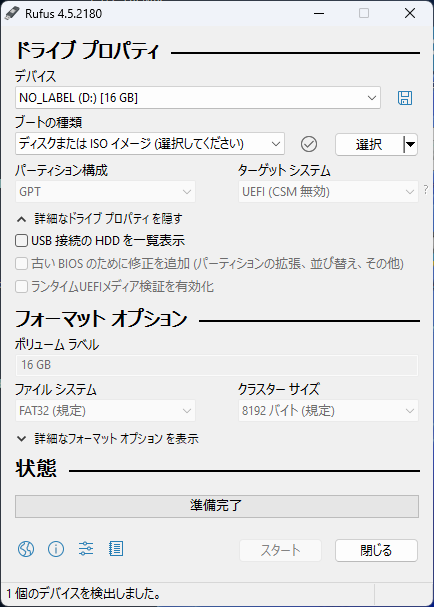Click the 閉じる button
This screenshot has width=434, height=607.
376,550
